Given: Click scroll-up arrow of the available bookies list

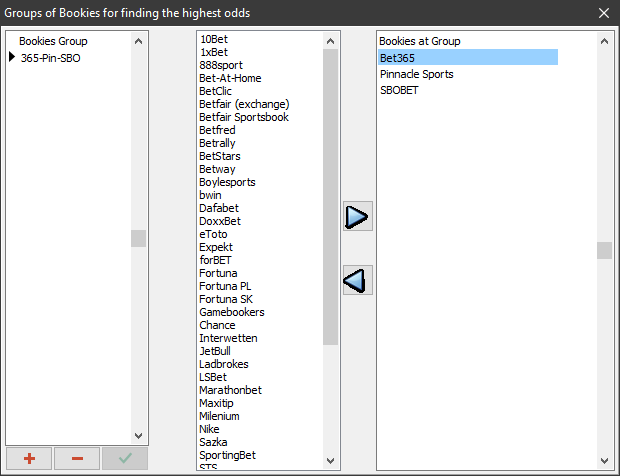Looking at the screenshot, I should pos(331,41).
